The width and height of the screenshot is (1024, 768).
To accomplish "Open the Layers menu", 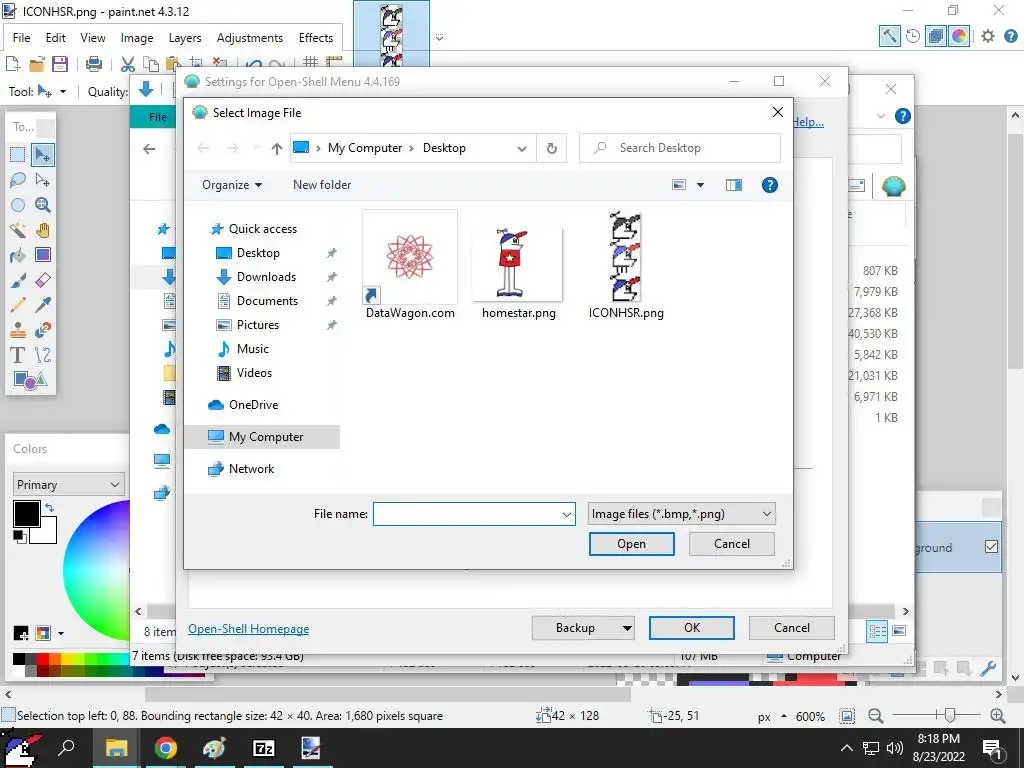I will point(185,38).
